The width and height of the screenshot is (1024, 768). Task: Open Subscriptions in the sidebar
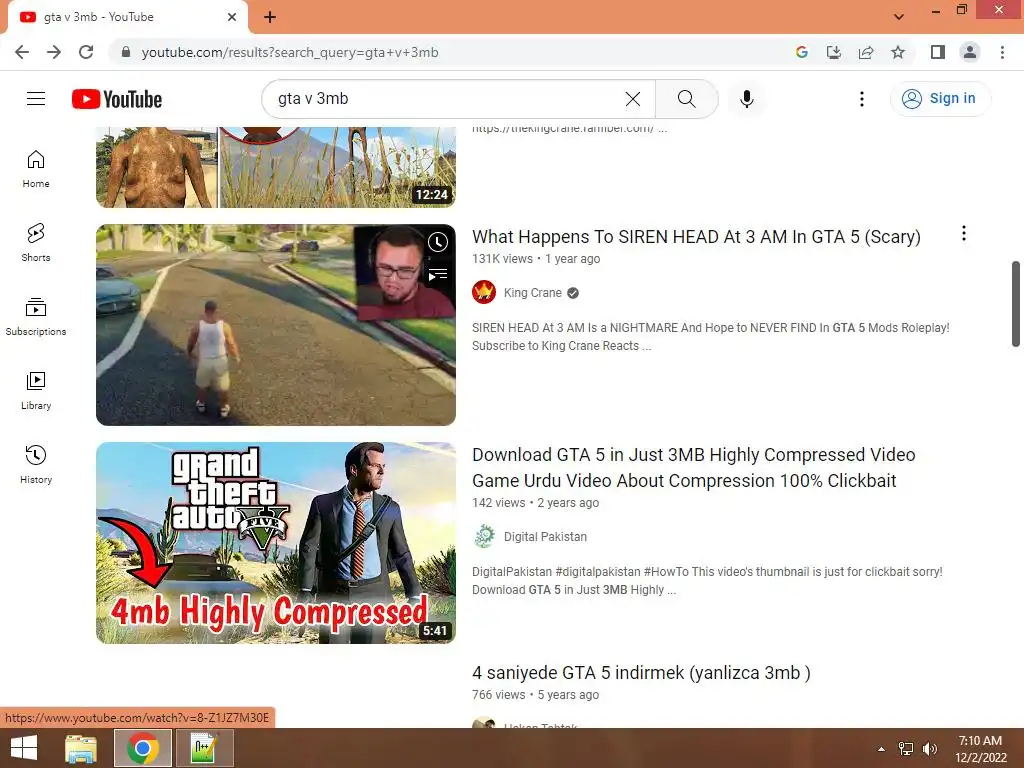36,317
